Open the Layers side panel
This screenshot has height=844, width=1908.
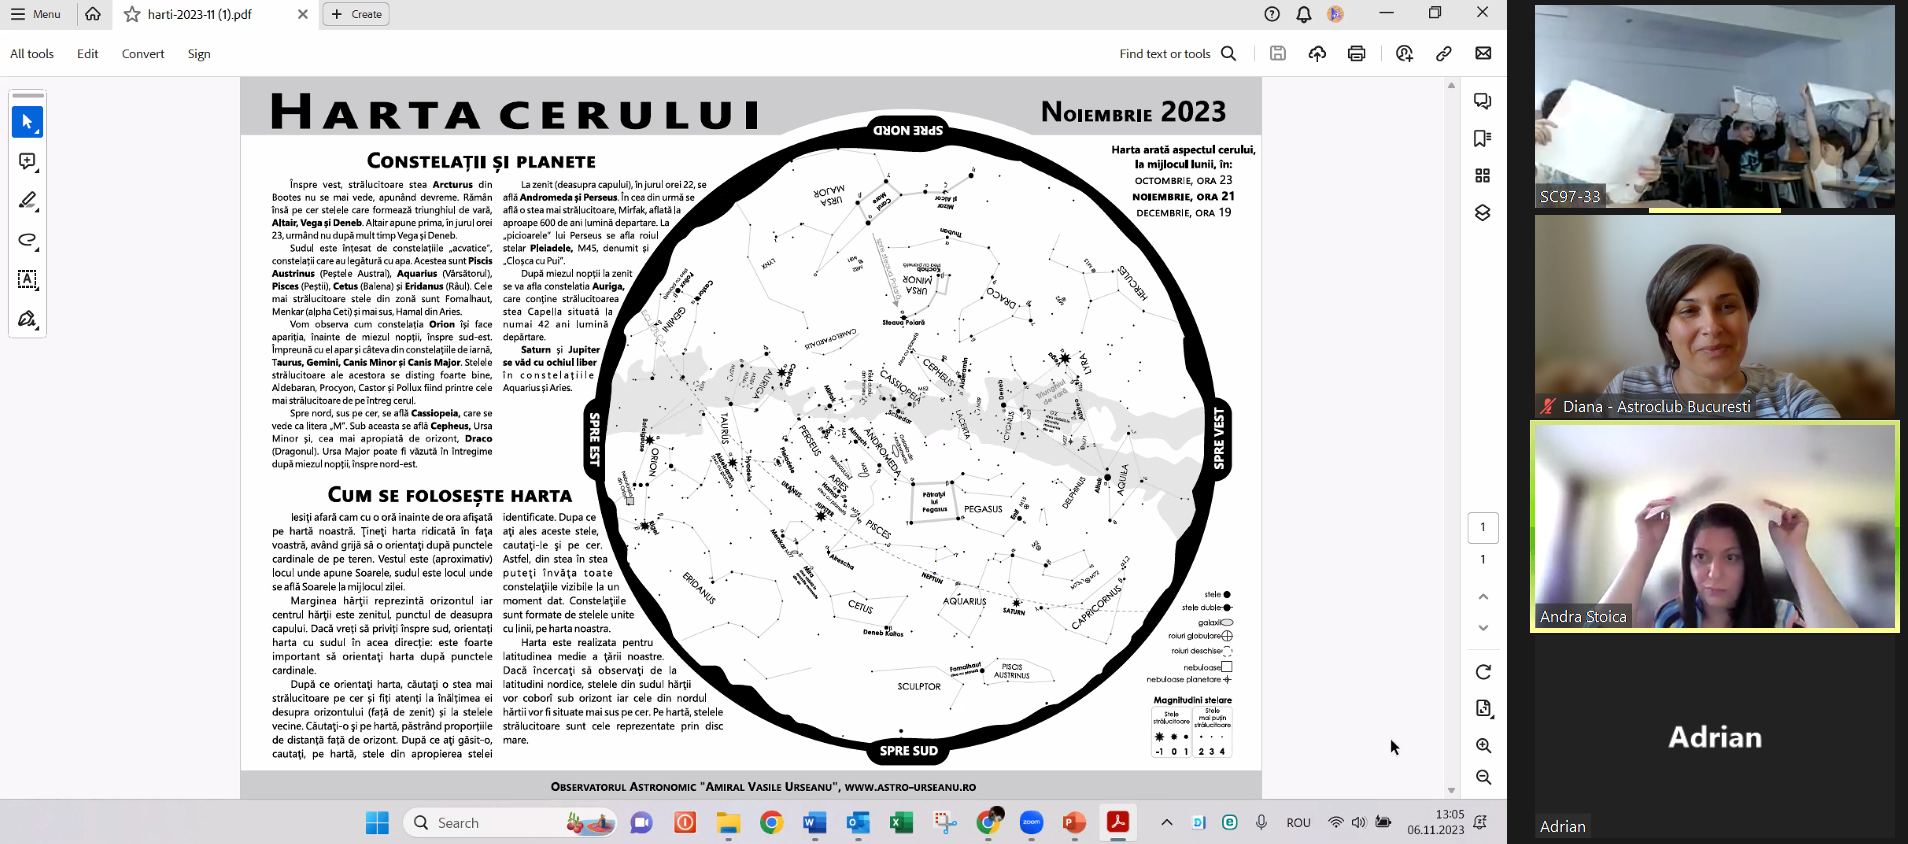click(1483, 213)
